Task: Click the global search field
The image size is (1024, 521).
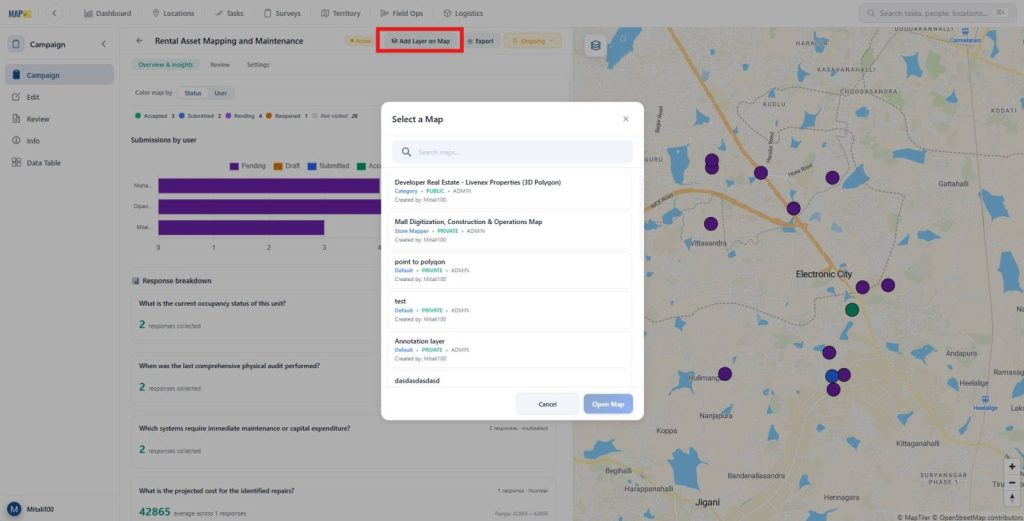Action: pyautogui.click(x=936, y=13)
